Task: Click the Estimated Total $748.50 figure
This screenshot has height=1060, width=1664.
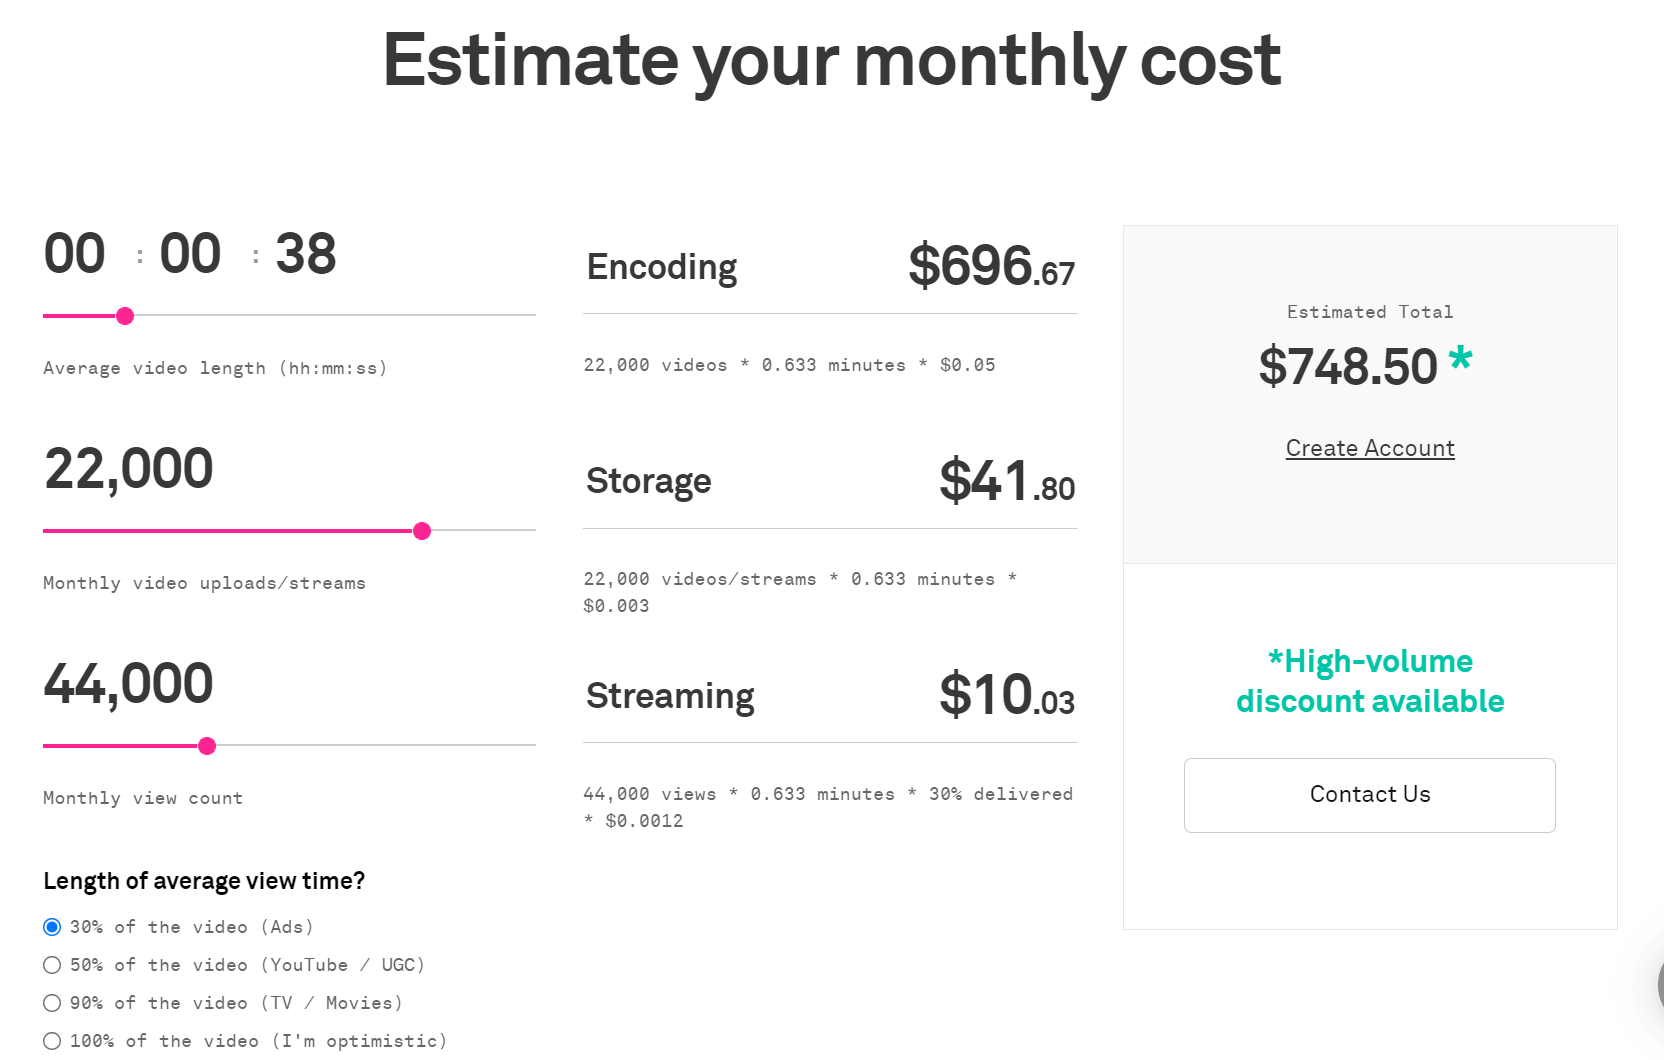Action: pos(1348,366)
